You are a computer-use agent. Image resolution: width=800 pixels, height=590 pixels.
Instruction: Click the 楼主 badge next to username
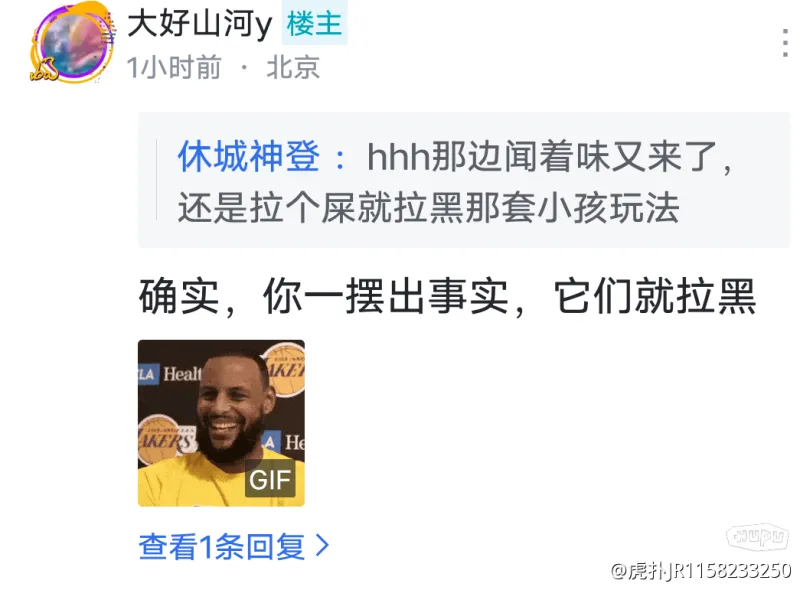click(x=314, y=23)
